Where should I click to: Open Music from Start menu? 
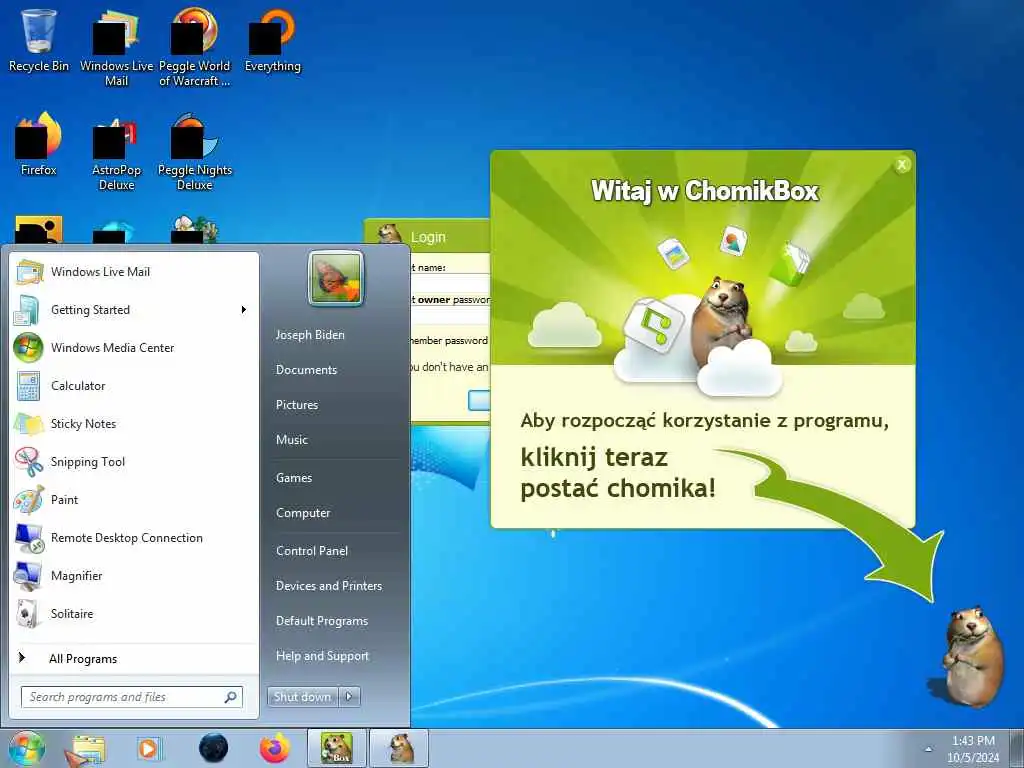291,440
